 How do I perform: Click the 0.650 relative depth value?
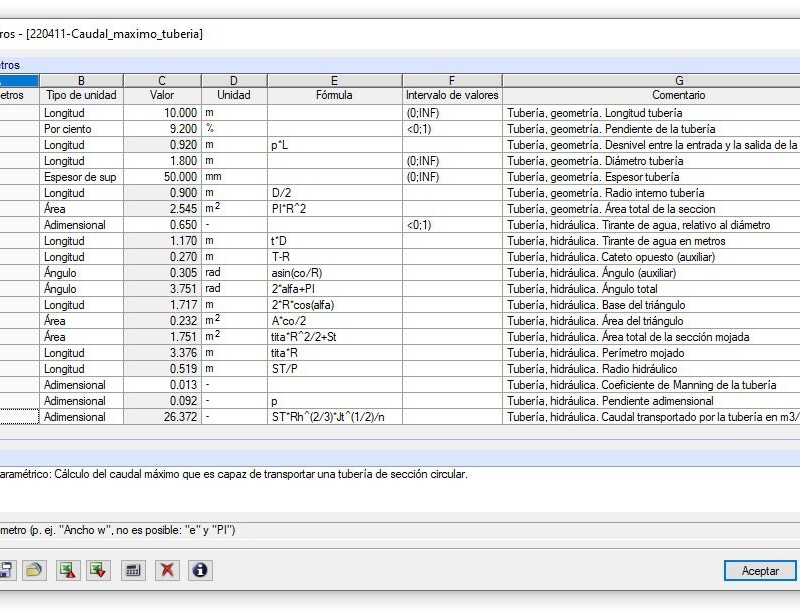(x=162, y=225)
